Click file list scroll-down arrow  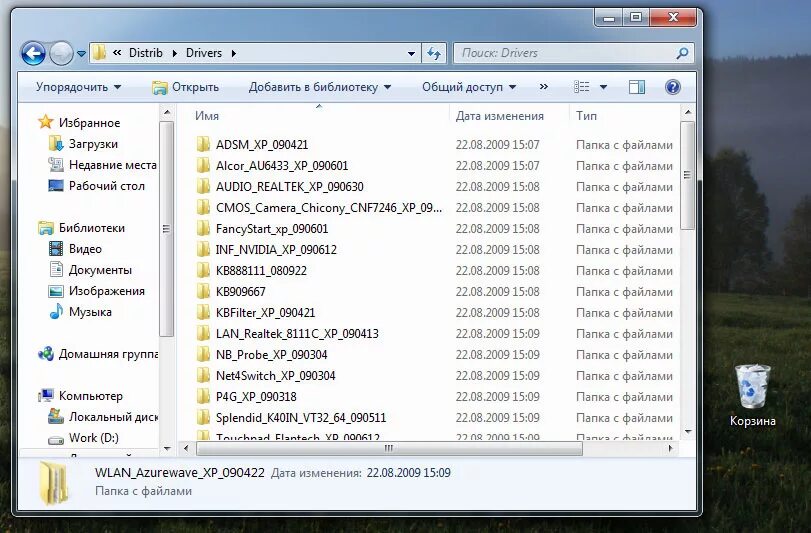pos(687,431)
